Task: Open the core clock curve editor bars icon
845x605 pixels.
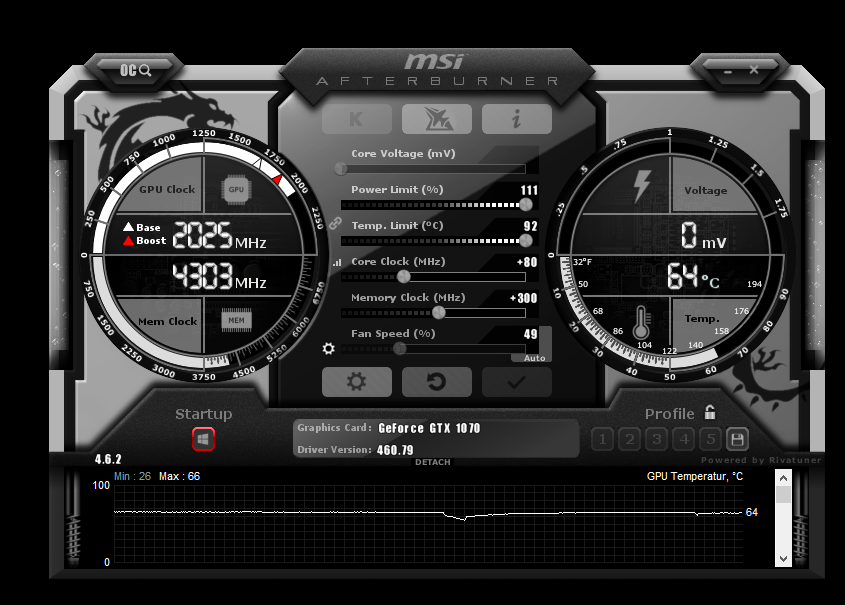Action: point(337,262)
